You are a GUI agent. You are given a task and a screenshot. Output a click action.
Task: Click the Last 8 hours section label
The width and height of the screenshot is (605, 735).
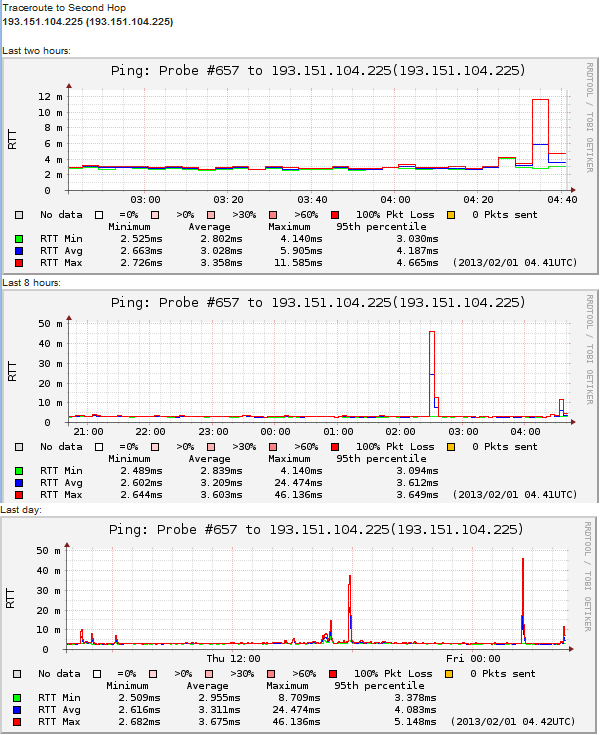coord(31,283)
